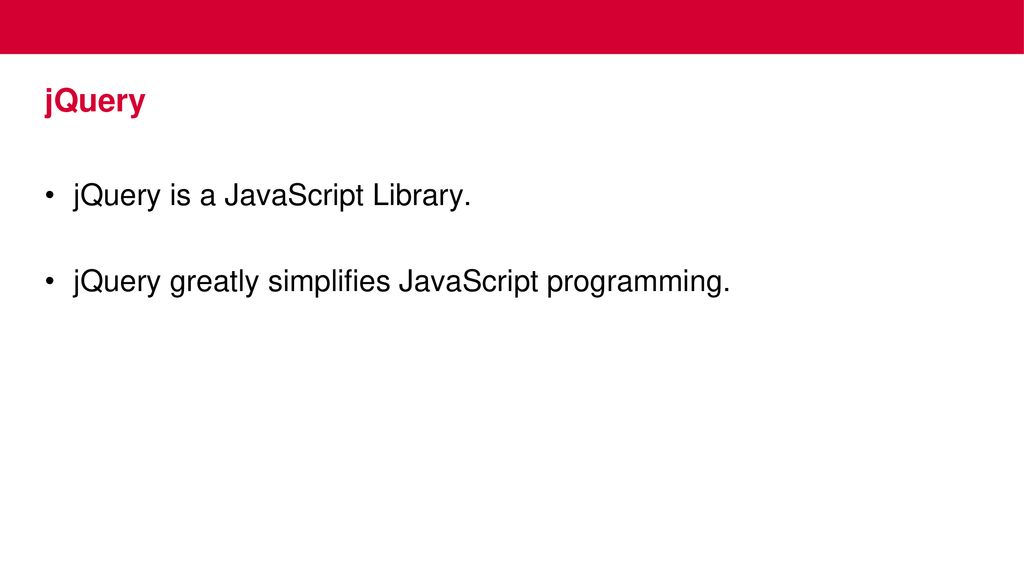This screenshot has height=576, width=1024.
Task: Click the letter "a" before JavaScript Library
Action: click(208, 197)
